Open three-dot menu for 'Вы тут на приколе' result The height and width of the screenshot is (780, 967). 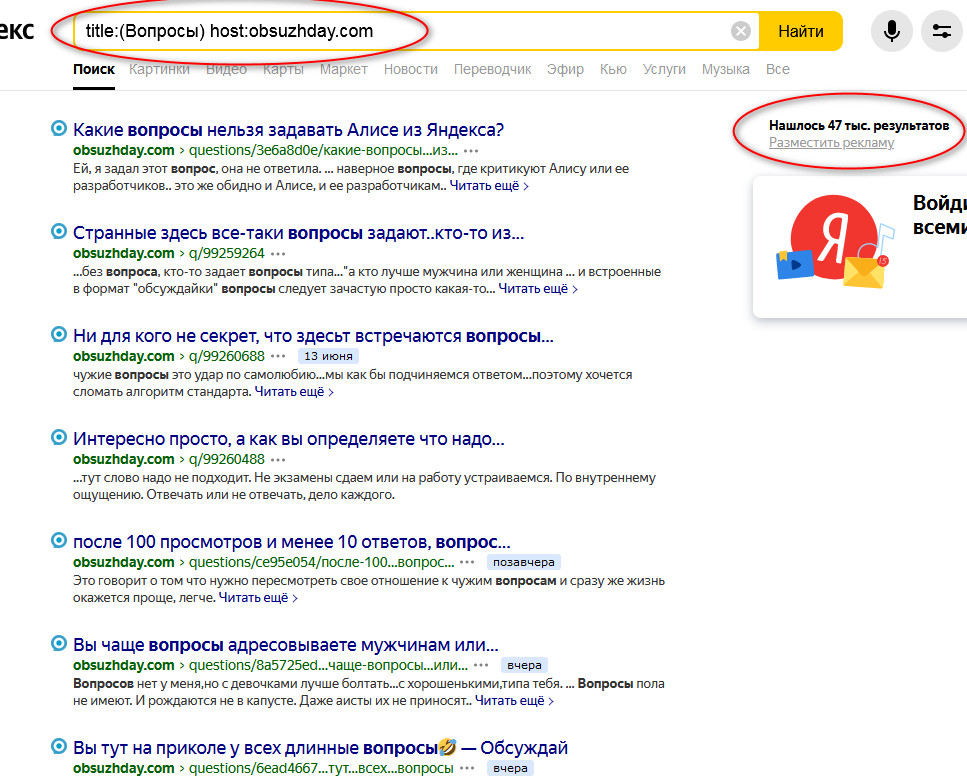point(467,768)
